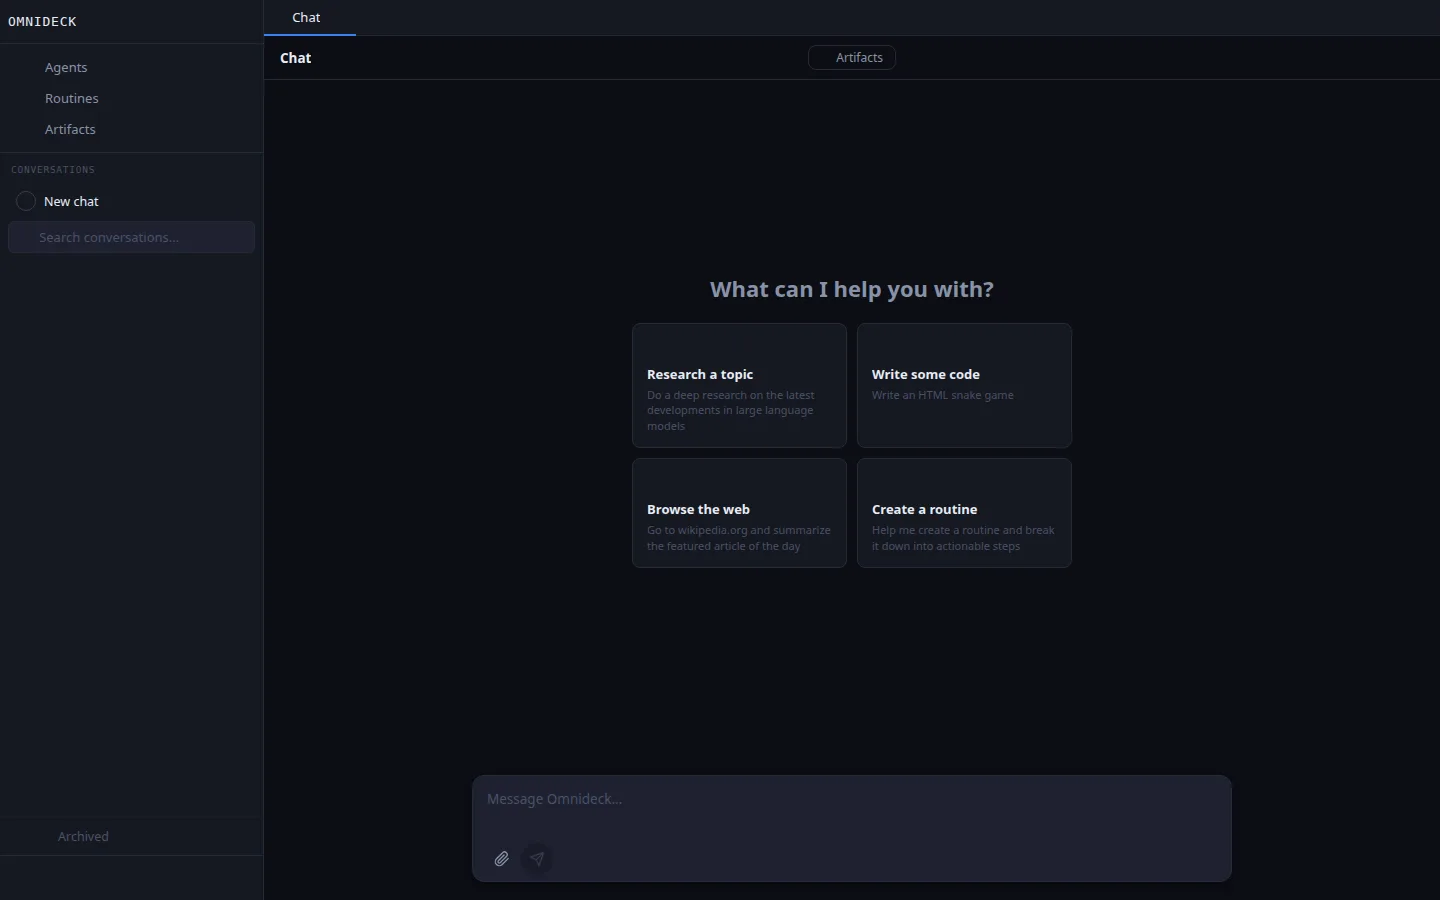Pick the Browse the web suggestion card

point(739,513)
